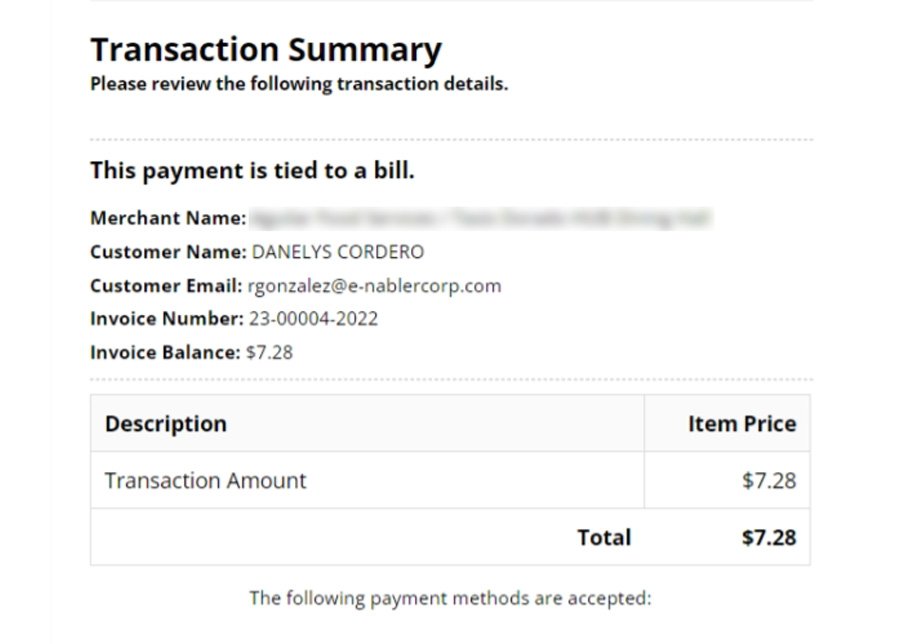
Task: Select "This payment is tied to a bill" heading
Action: pyautogui.click(x=252, y=170)
